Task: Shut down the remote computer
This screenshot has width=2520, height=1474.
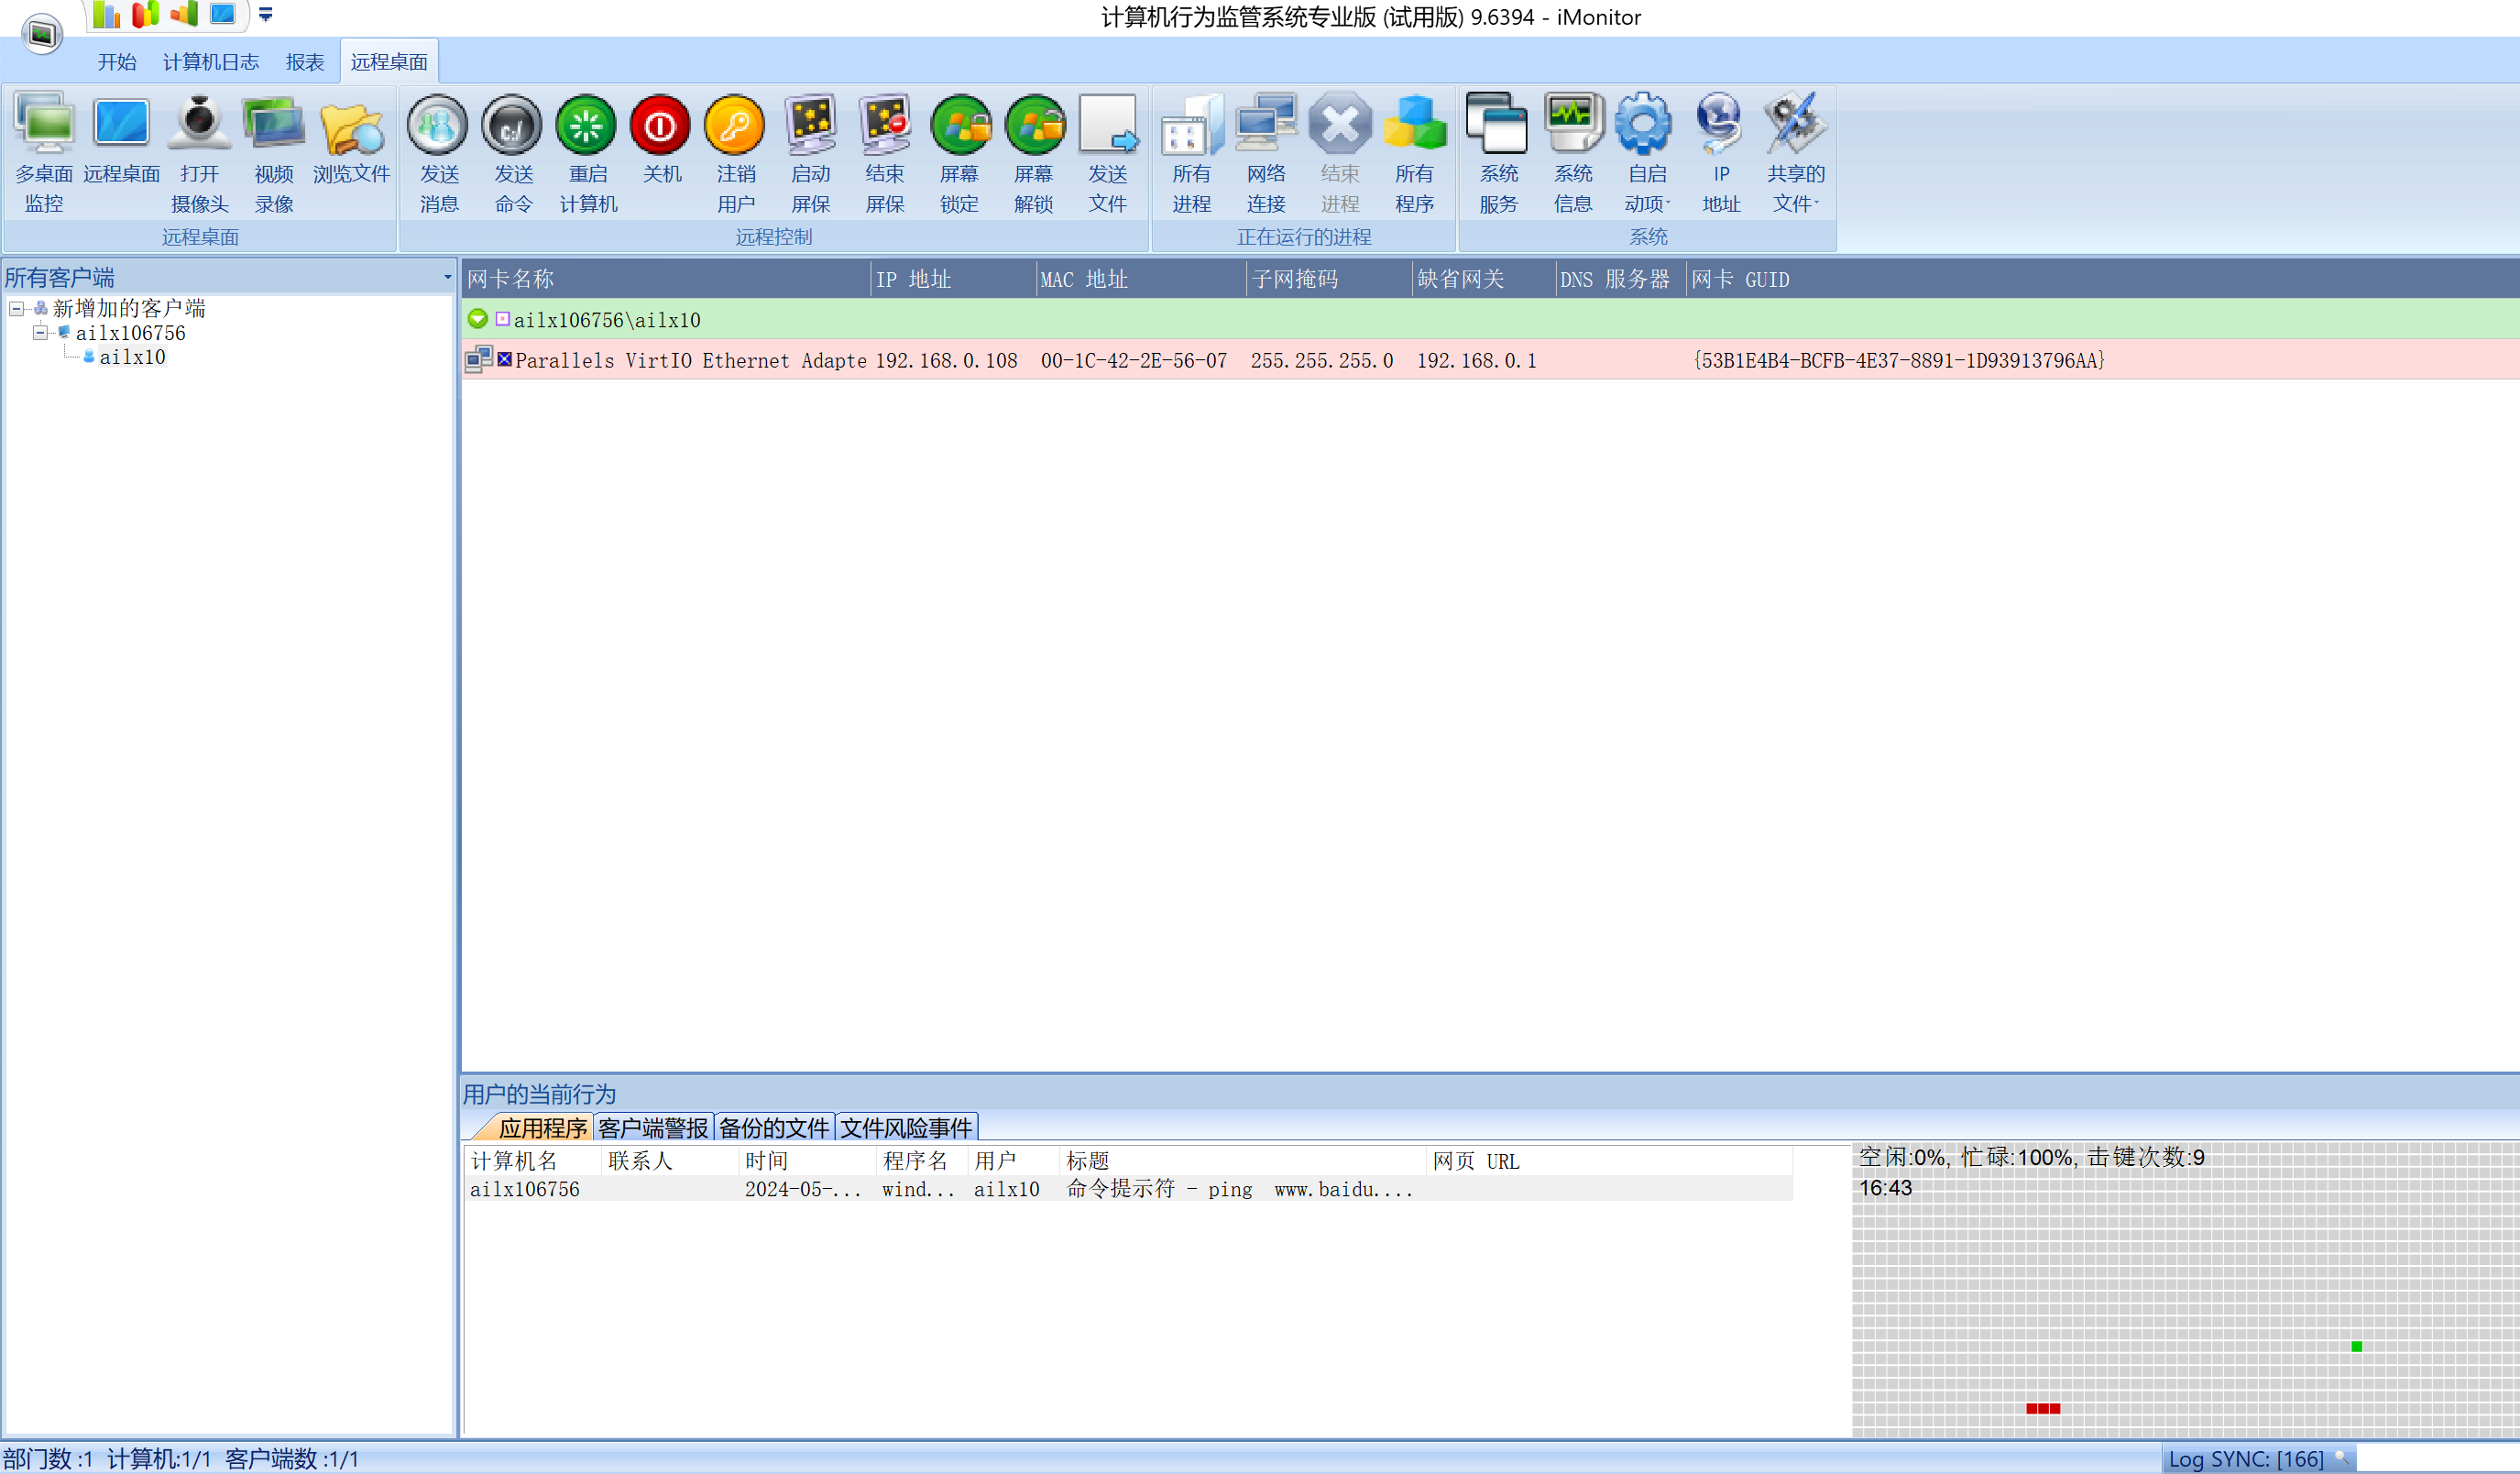Action: pos(661,140)
